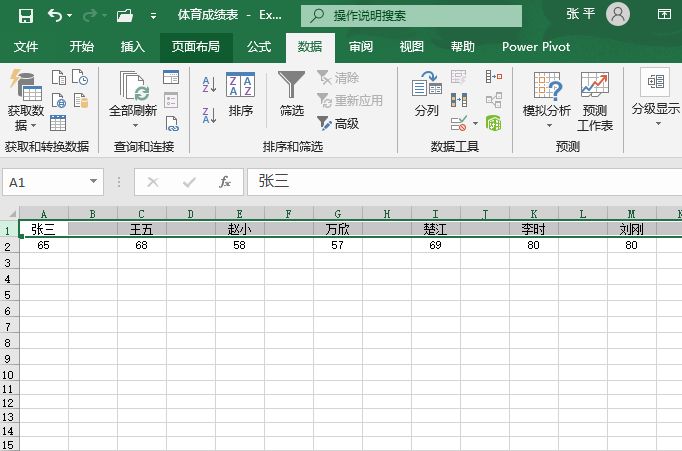The image size is (682, 451).
Task: Select cell containing 赵小
Action: coord(240,229)
